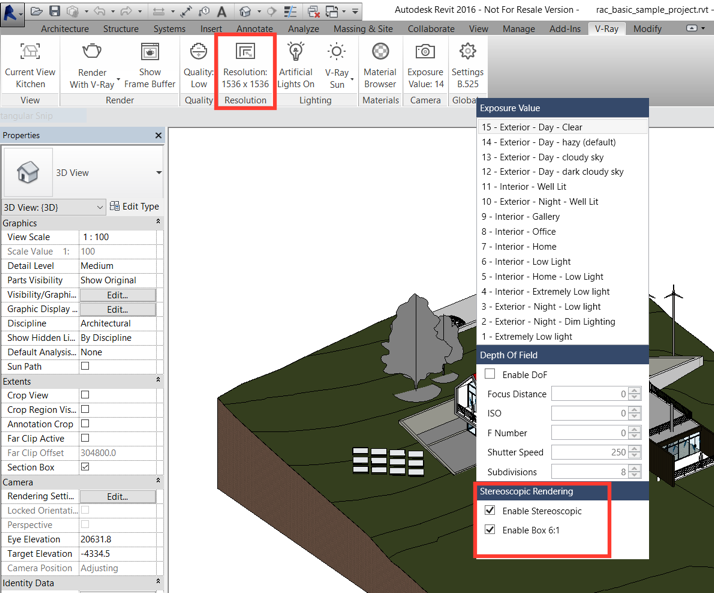Click the Focus Distance input field
714x593 pixels.
tap(590, 394)
